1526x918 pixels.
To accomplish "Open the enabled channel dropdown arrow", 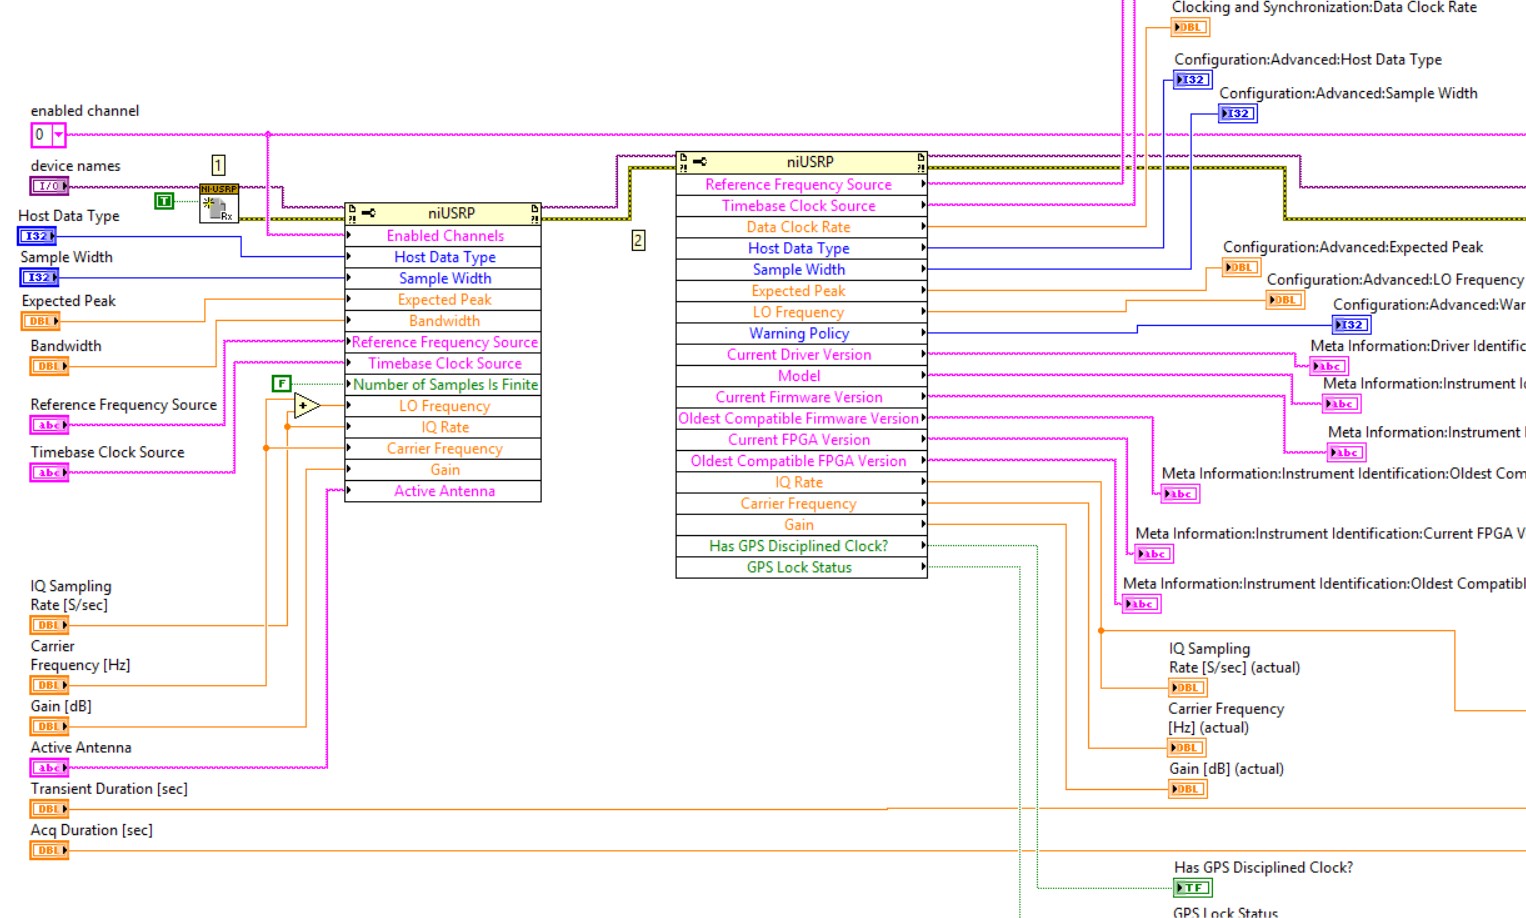I will pyautogui.click(x=58, y=134).
